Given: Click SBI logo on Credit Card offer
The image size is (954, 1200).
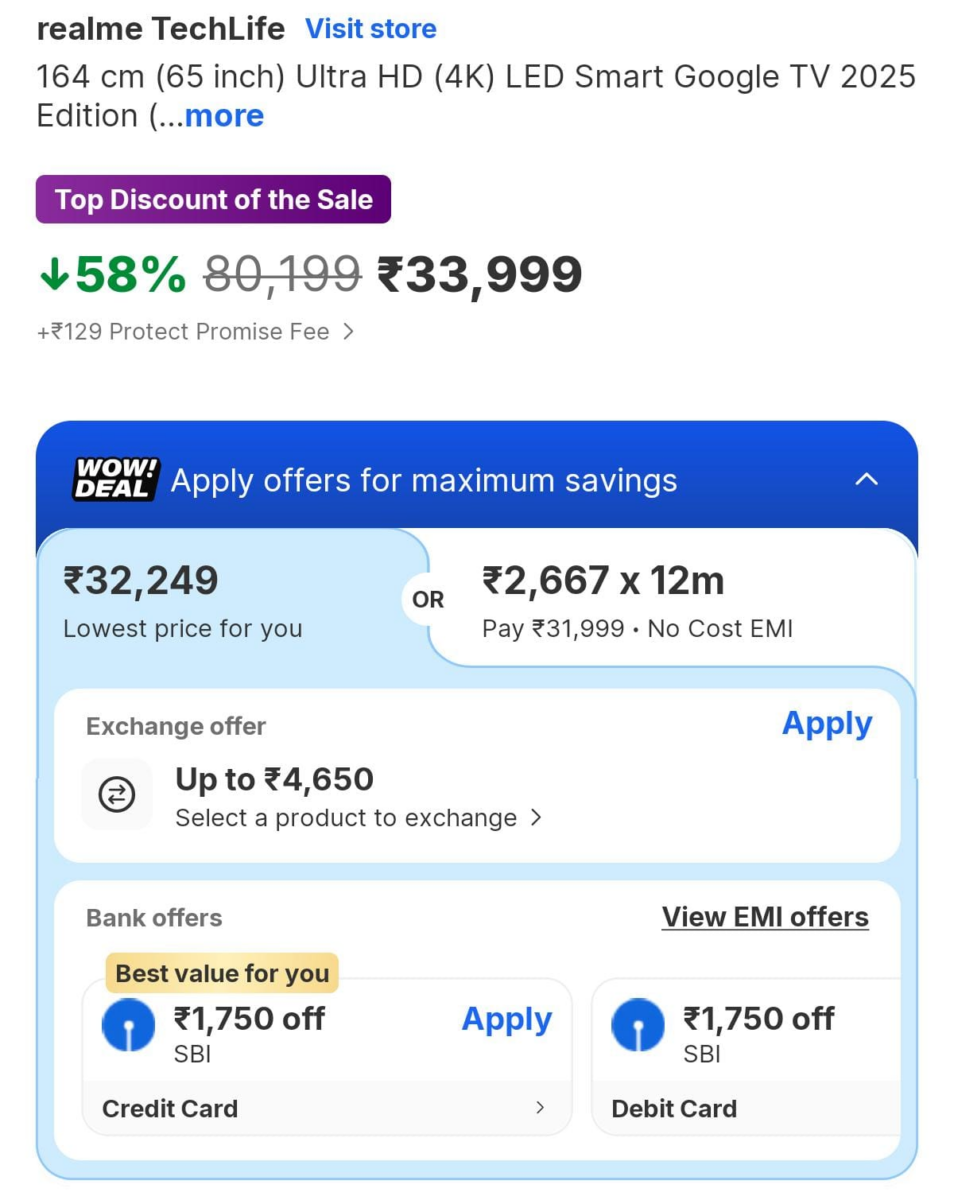Looking at the screenshot, I should (x=128, y=1026).
